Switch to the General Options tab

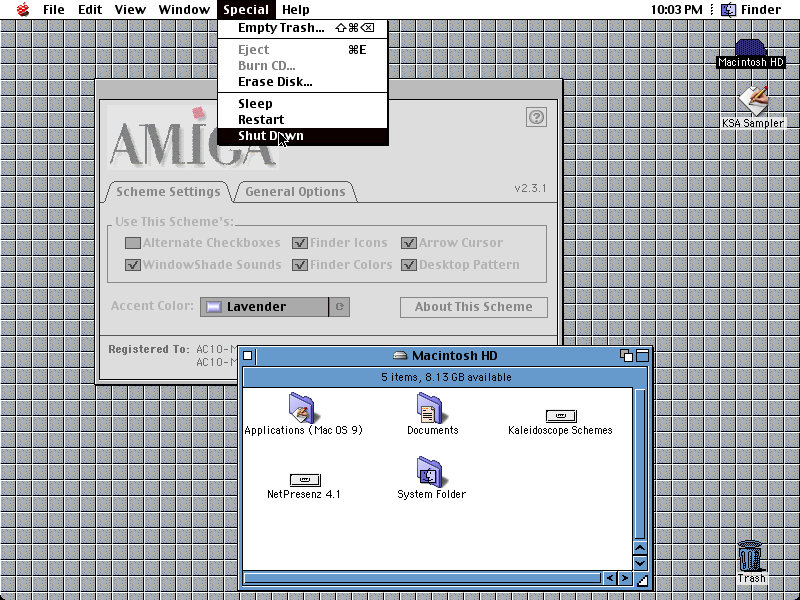(295, 192)
